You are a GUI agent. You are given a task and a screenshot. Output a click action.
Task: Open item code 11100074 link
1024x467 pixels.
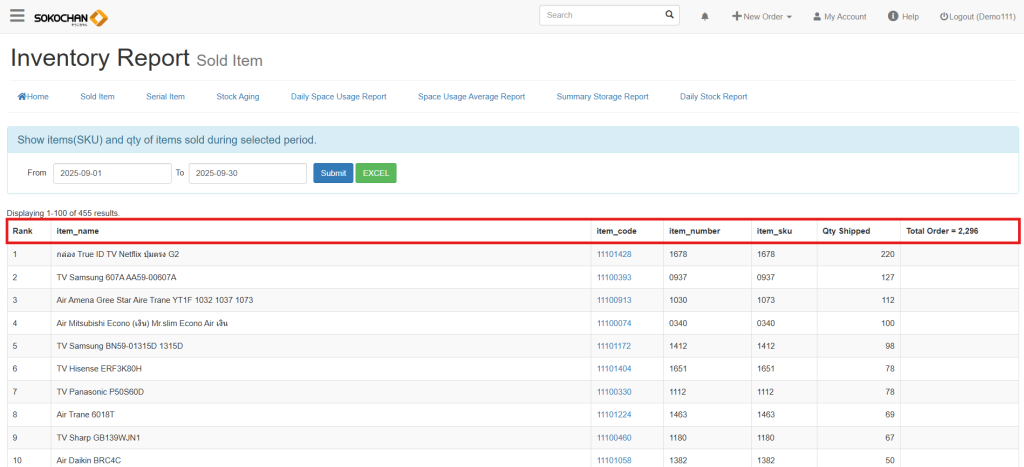(x=614, y=323)
